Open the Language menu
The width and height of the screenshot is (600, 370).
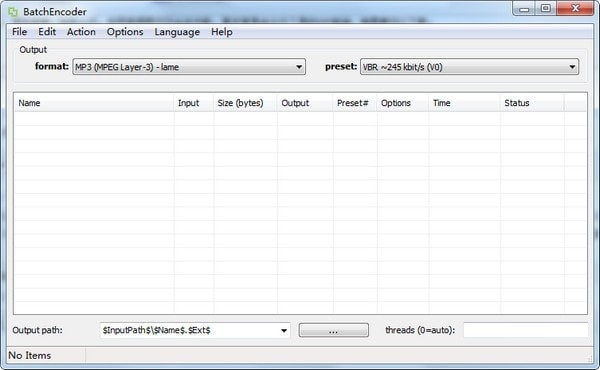click(177, 32)
